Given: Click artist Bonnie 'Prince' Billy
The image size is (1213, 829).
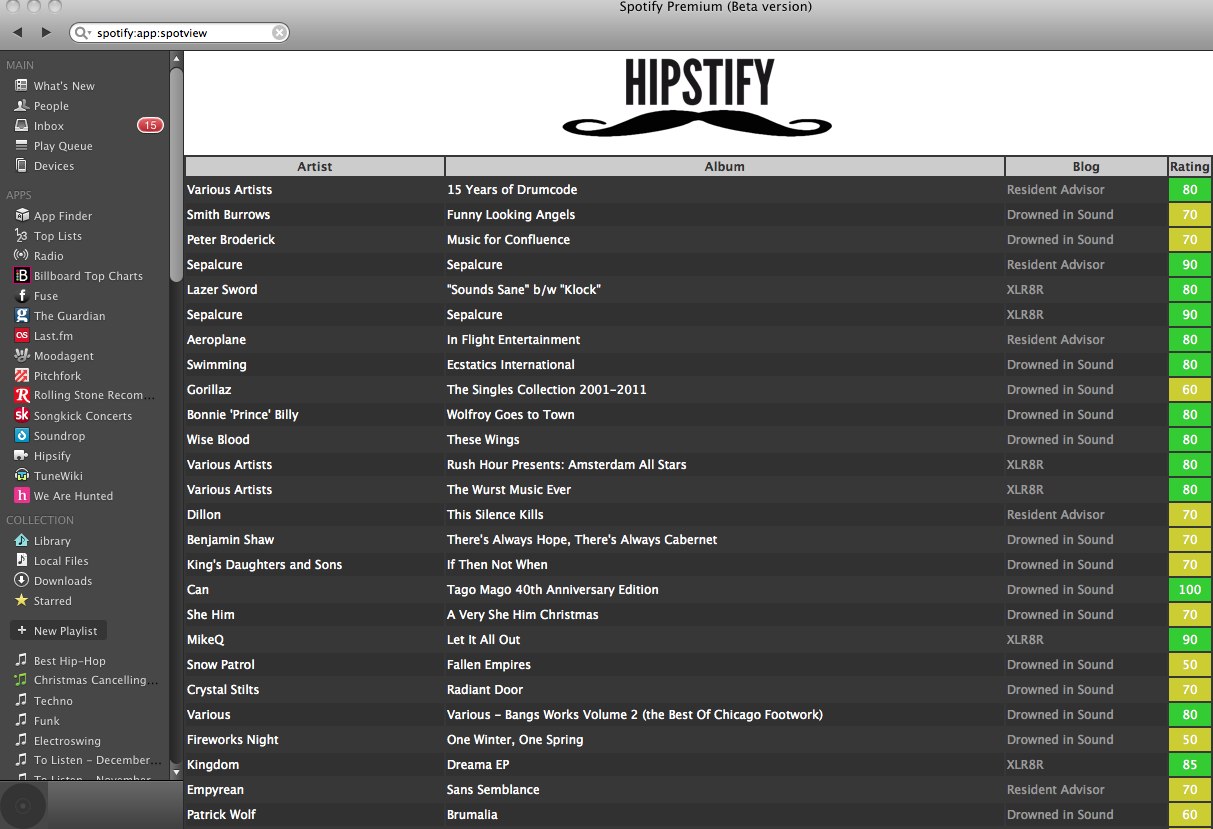Looking at the screenshot, I should coord(243,415).
